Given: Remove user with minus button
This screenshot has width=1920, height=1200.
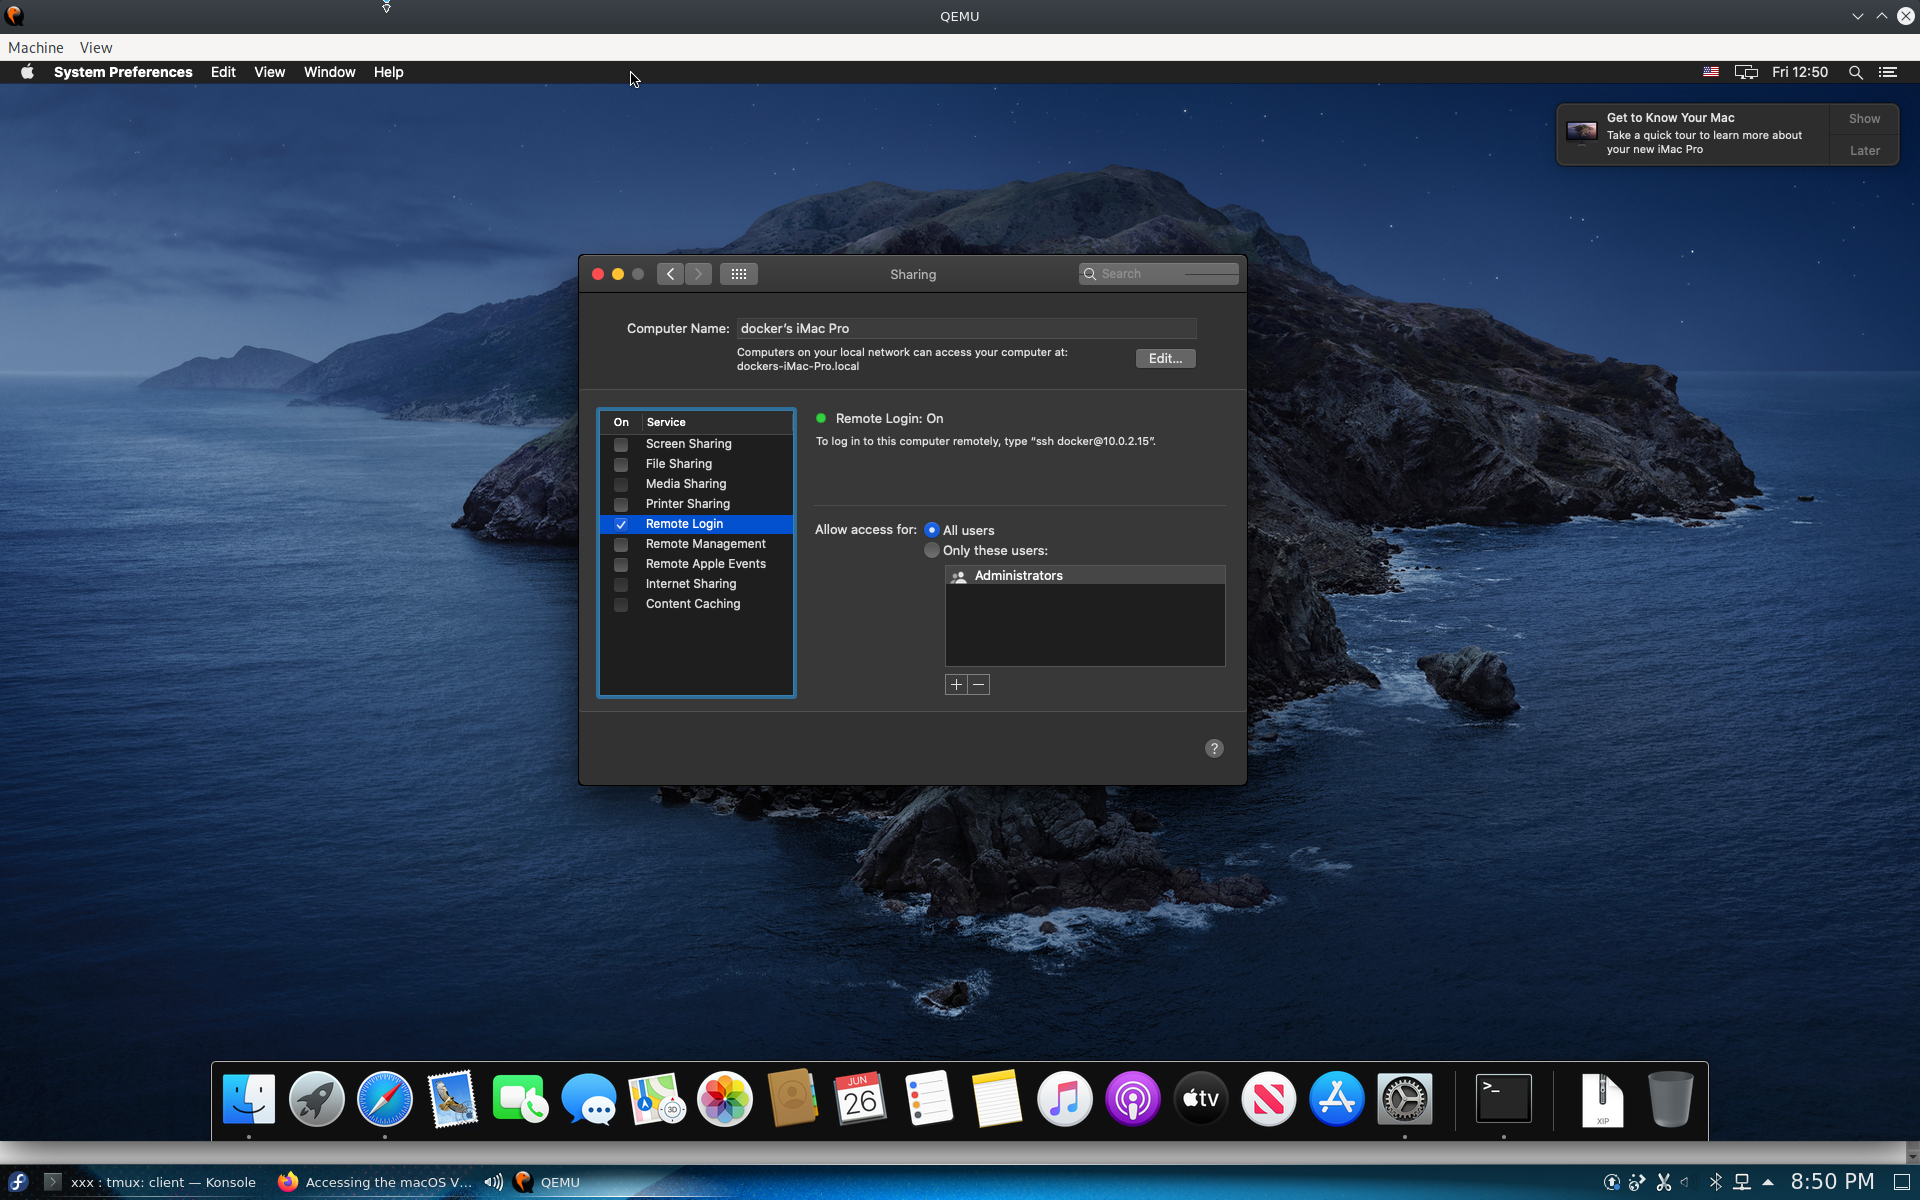Looking at the screenshot, I should coord(979,685).
